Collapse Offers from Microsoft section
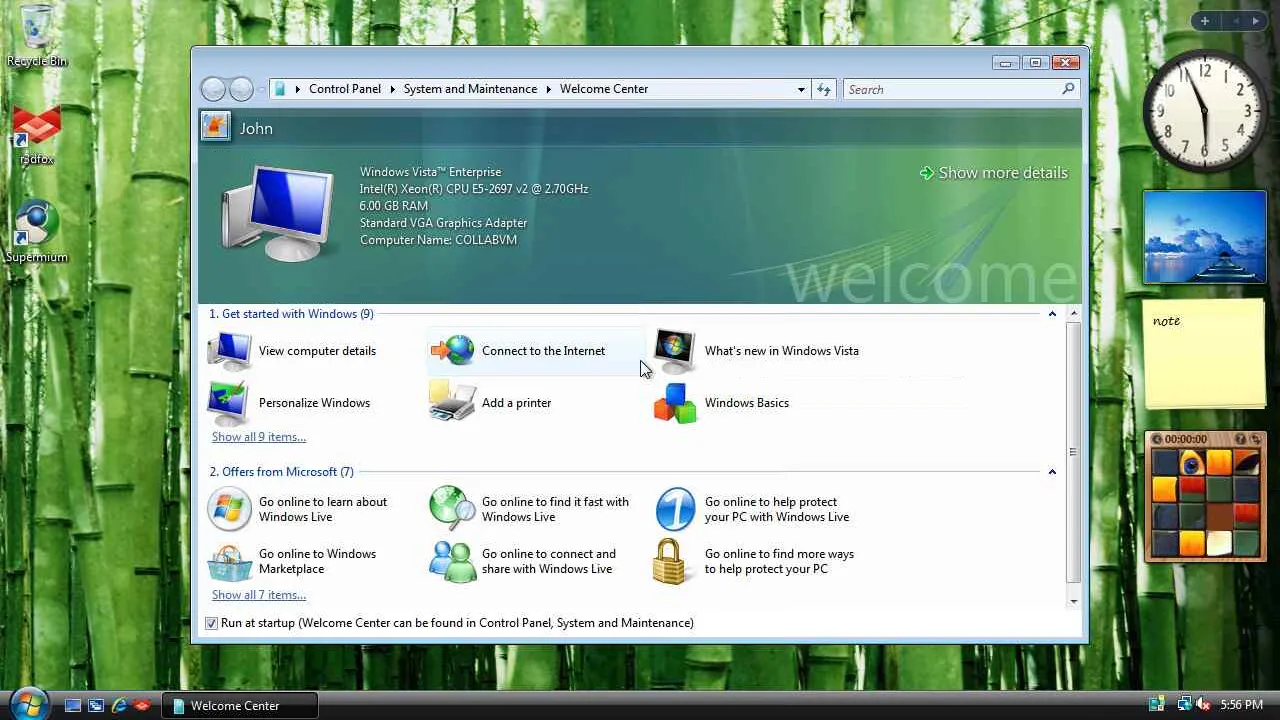The width and height of the screenshot is (1280, 720). point(1052,472)
